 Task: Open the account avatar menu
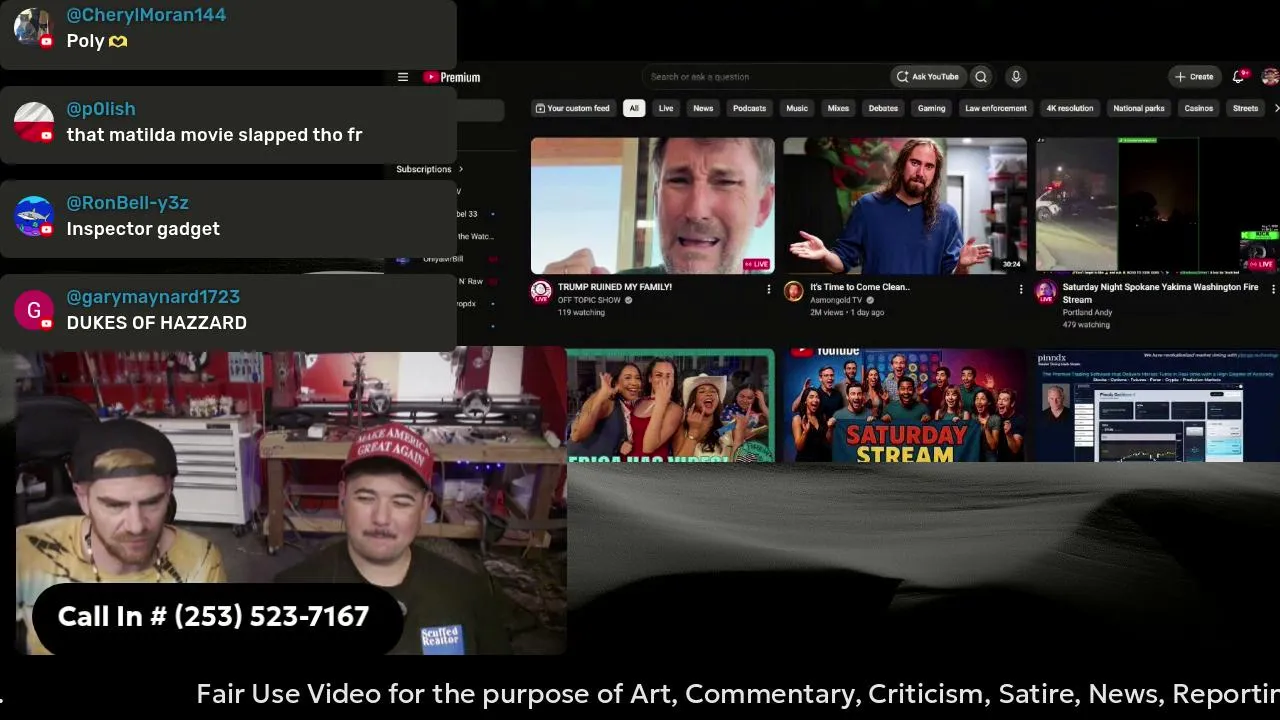[x=1270, y=77]
